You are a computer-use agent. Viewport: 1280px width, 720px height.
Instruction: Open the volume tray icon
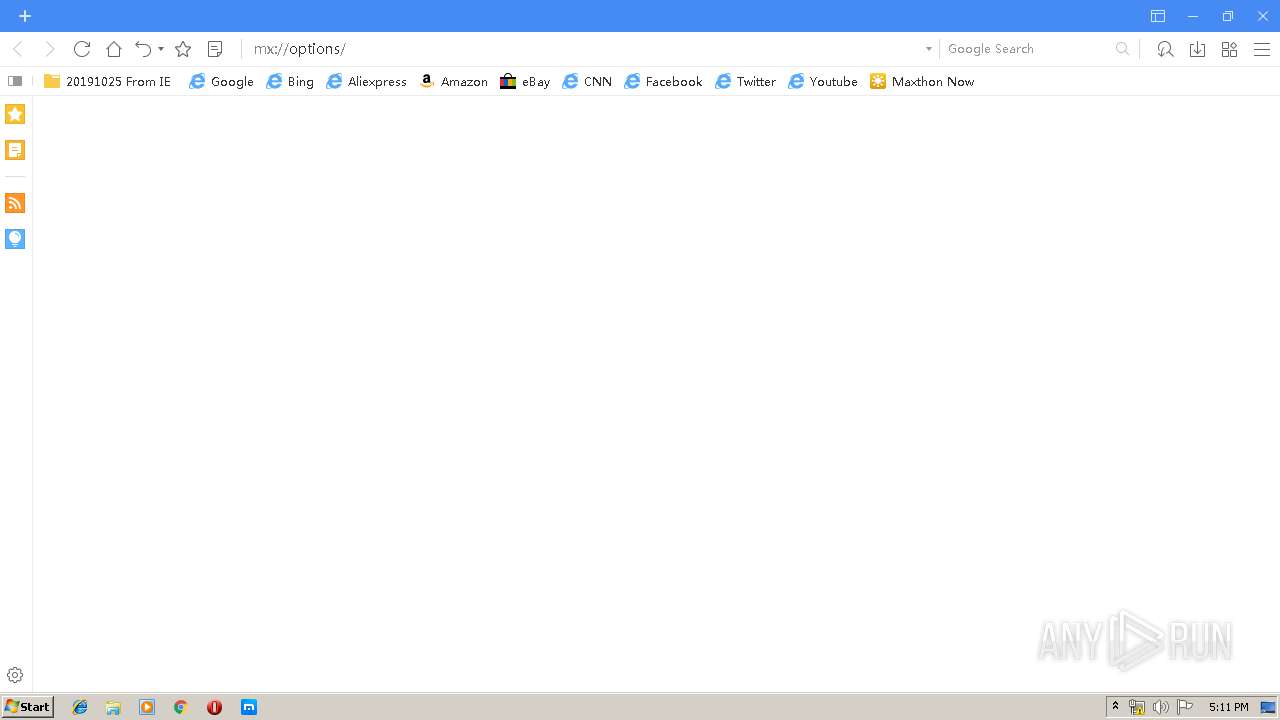[x=1160, y=707]
